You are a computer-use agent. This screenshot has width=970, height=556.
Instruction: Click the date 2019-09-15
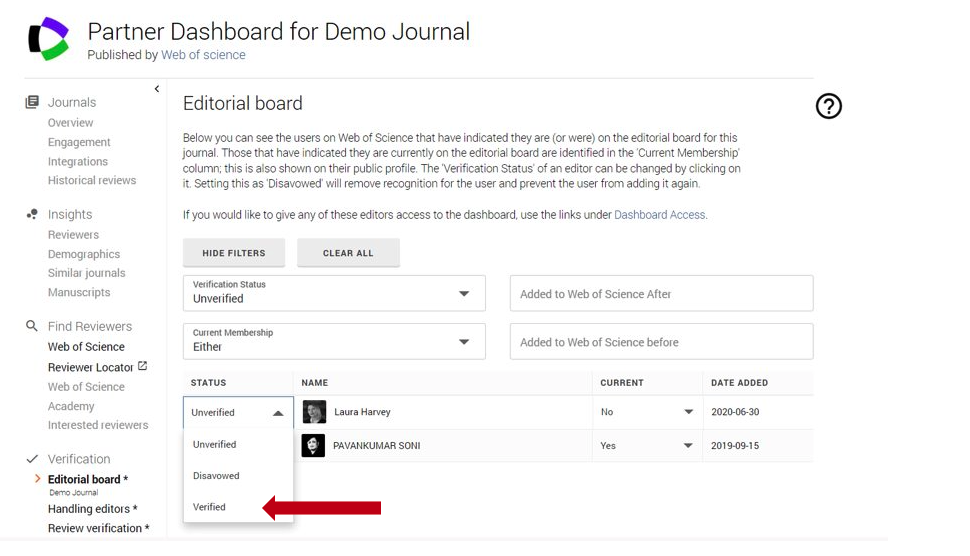click(x=735, y=445)
